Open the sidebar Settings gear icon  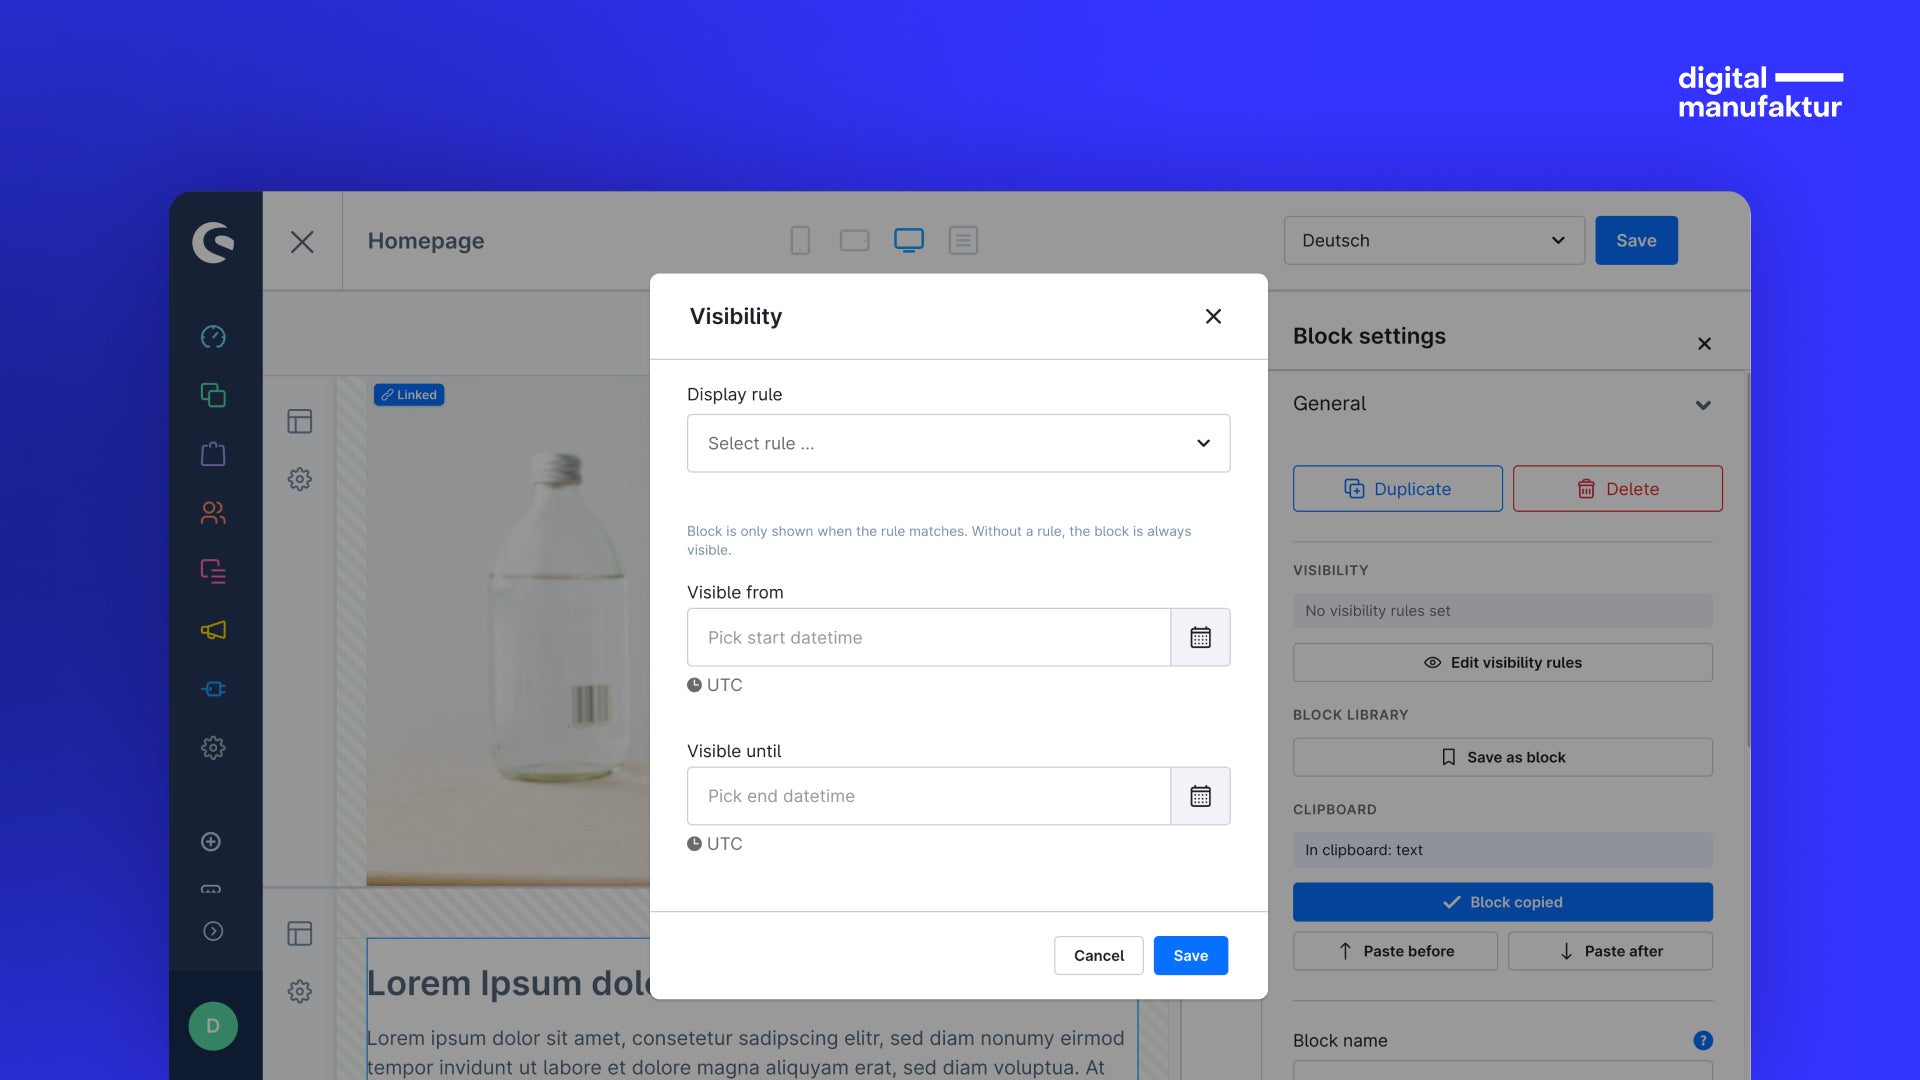pos(213,748)
